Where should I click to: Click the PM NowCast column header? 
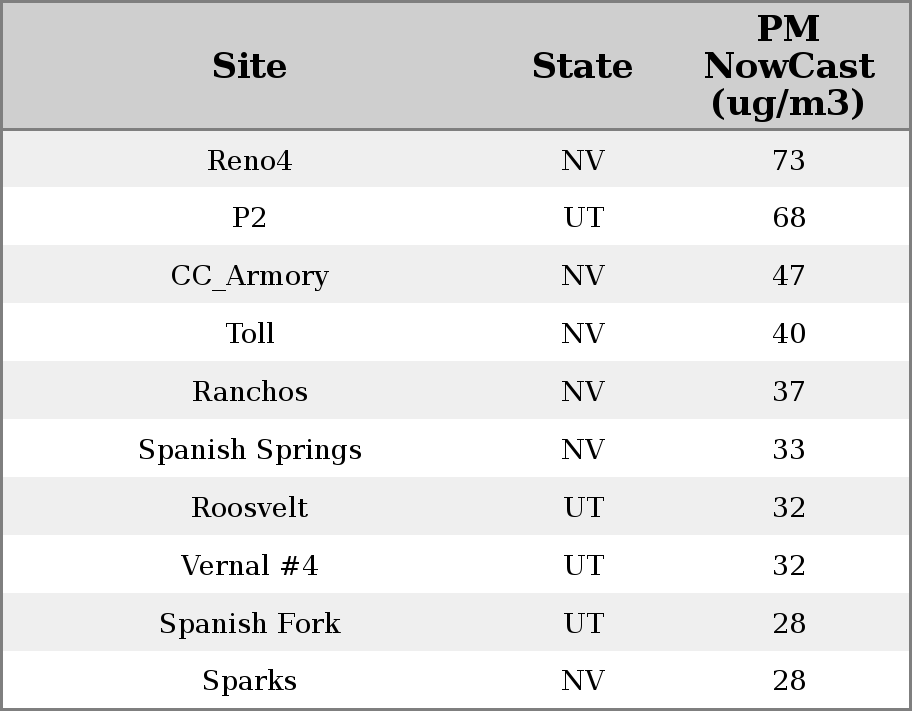[788, 67]
